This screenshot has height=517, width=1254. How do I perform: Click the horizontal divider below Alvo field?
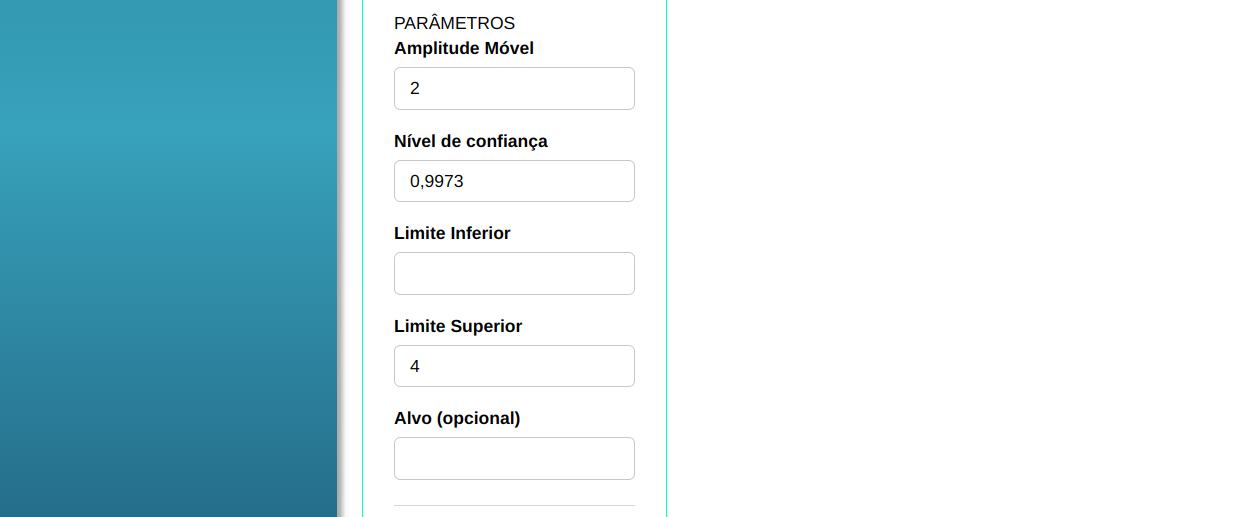pos(514,506)
